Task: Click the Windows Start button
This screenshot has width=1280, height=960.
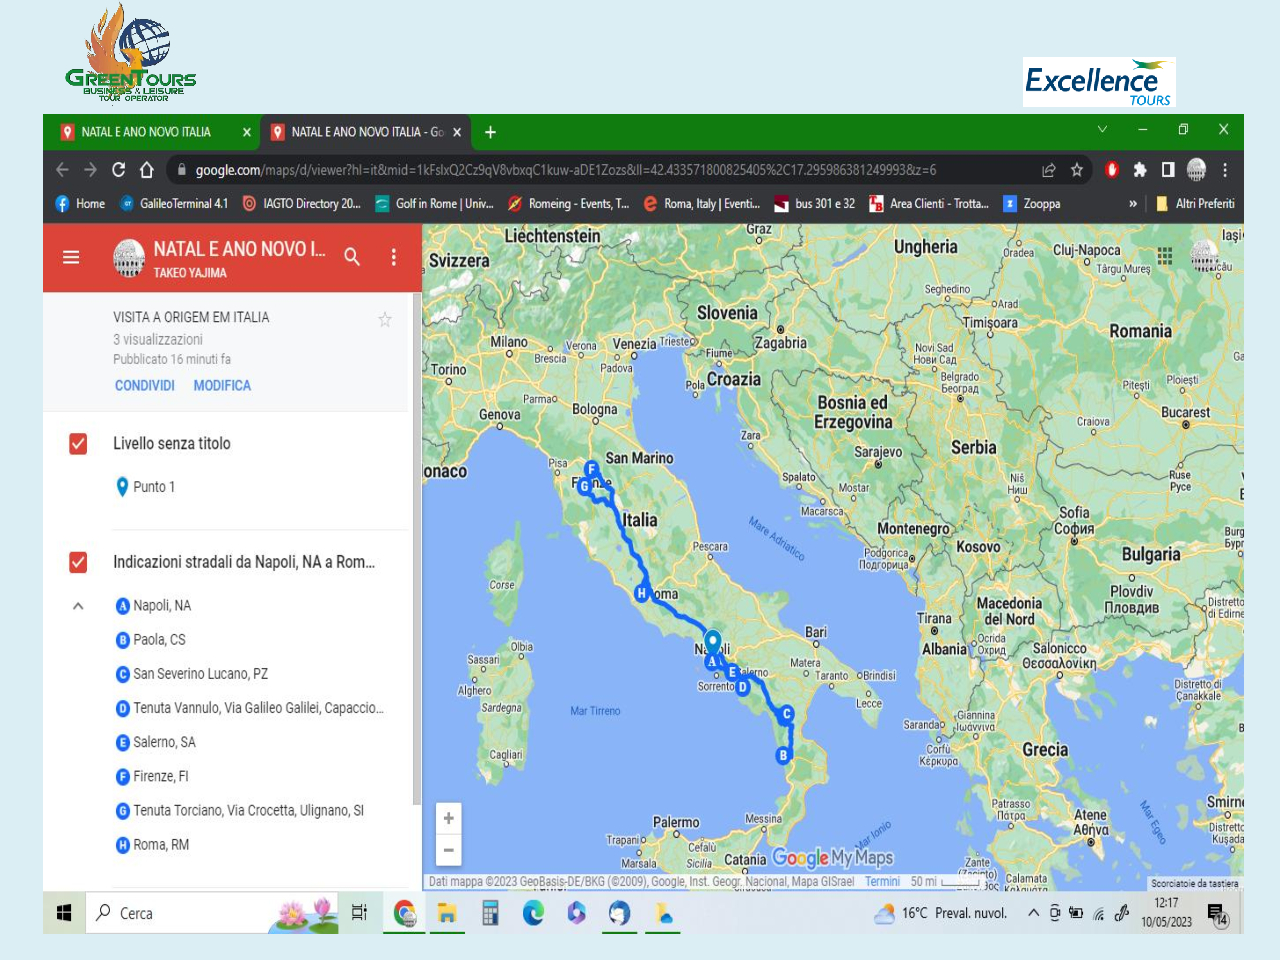Action: tap(64, 913)
